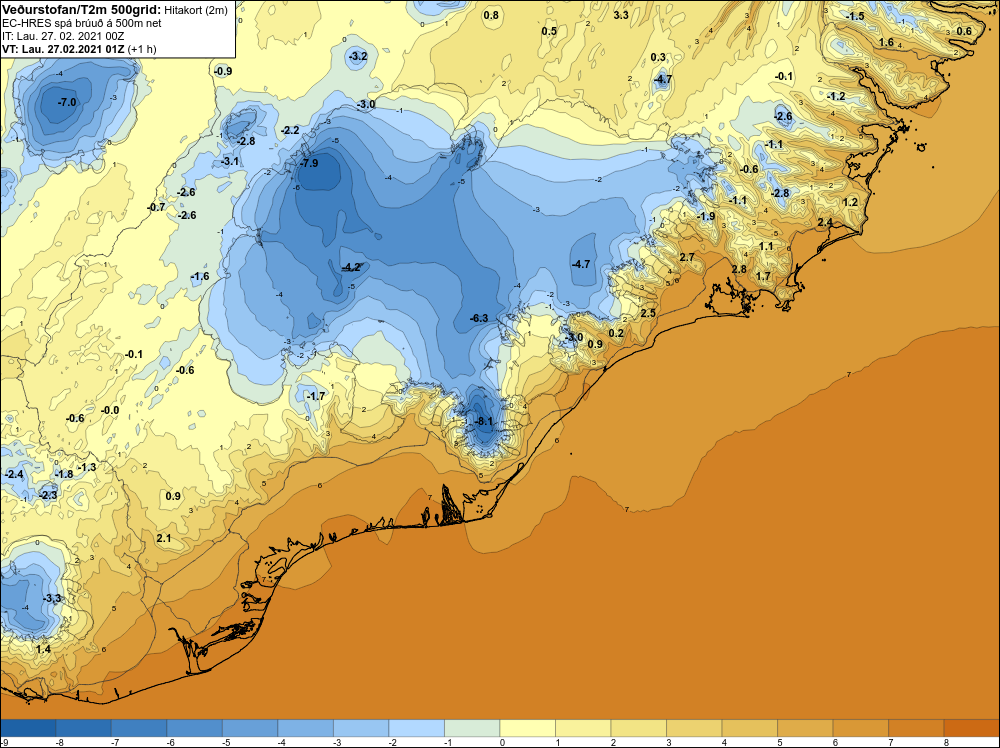
Task: Click the legend tick label '8'
Action: (946, 742)
